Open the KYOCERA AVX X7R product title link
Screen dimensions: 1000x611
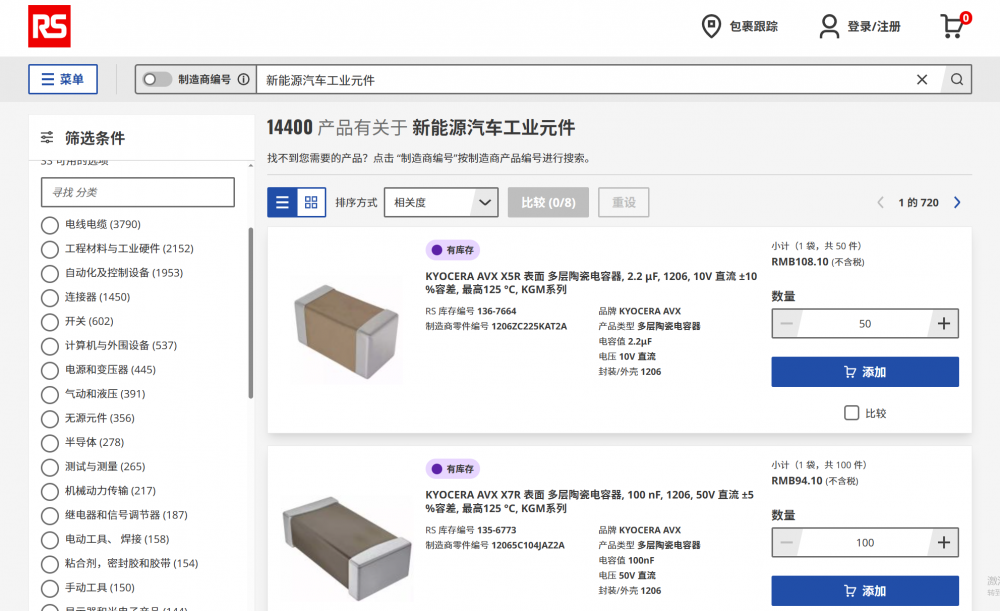click(589, 501)
